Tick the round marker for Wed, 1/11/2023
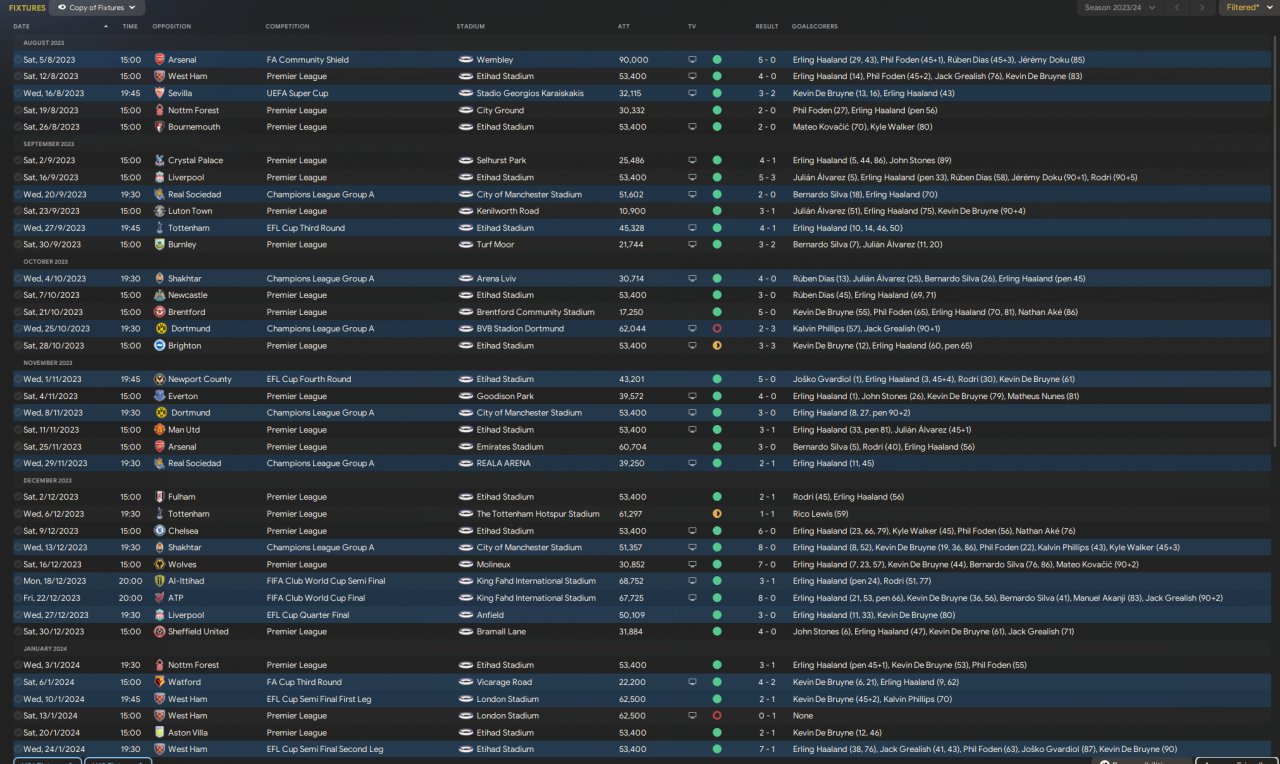Image resolution: width=1280 pixels, height=764 pixels. pos(18,379)
